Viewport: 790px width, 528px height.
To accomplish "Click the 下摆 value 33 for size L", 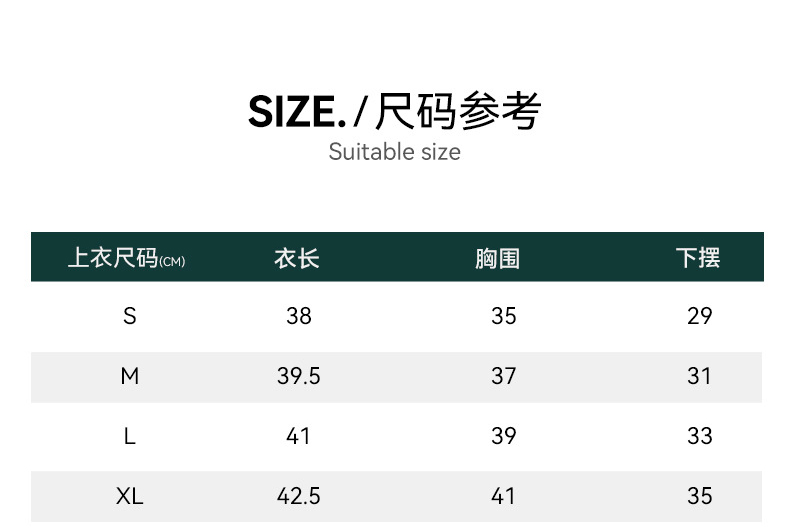I will pos(700,436).
